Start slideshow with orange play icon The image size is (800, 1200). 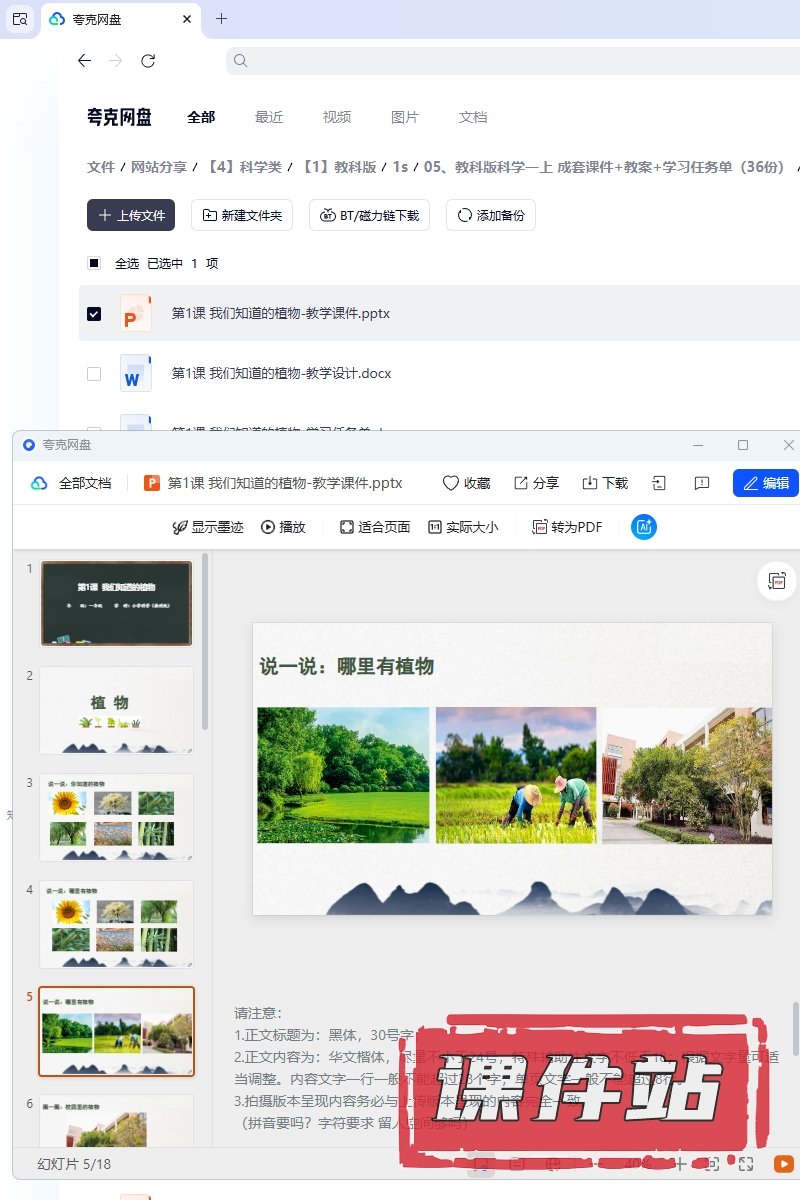[x=782, y=1163]
